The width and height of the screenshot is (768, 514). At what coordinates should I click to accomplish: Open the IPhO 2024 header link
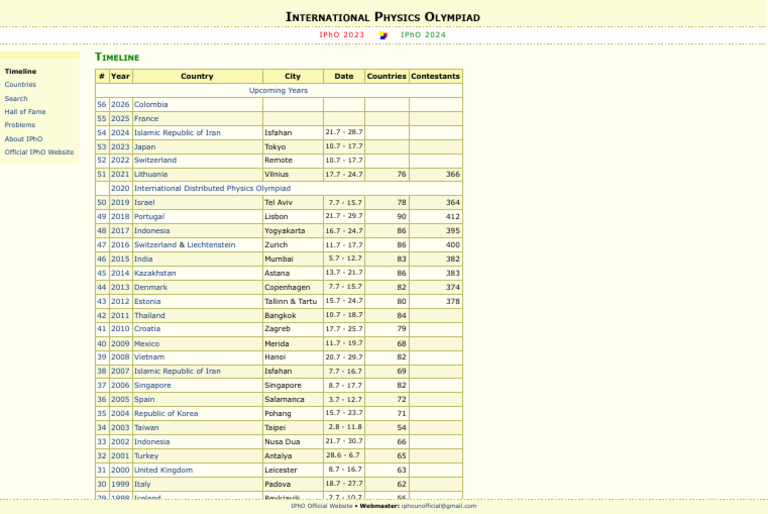pos(423,35)
